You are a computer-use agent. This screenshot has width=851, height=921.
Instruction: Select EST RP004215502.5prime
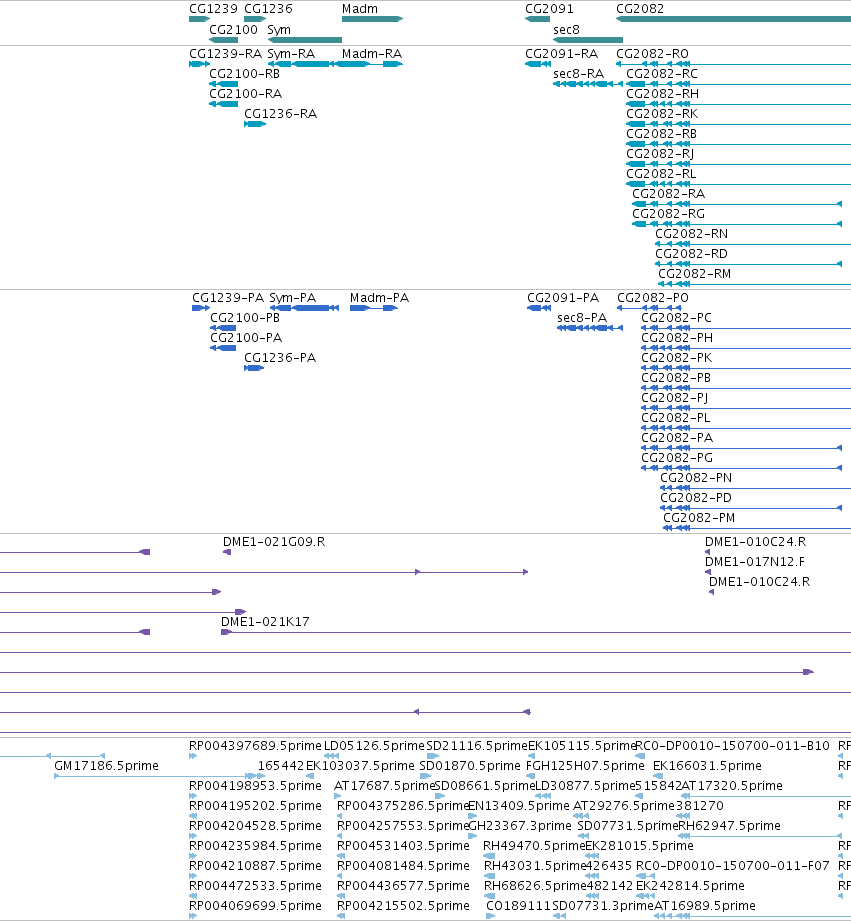point(403,906)
